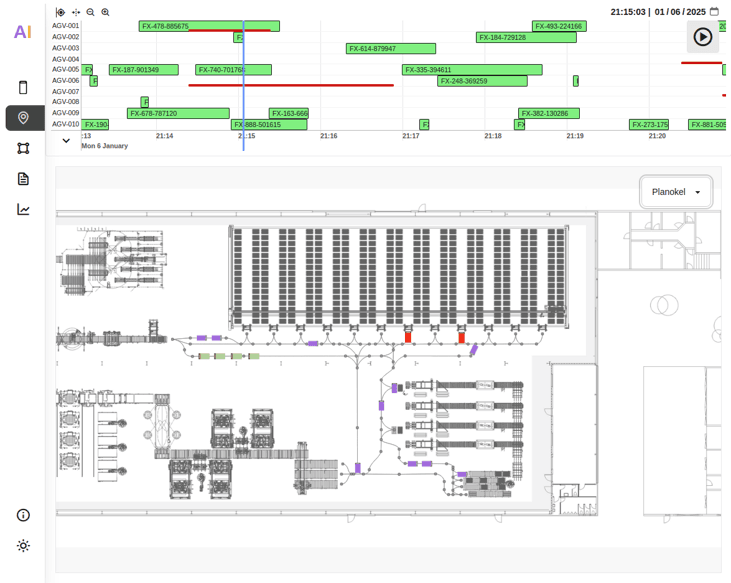Select task FX-493-224166 on AGV-001
Viewport: 731px width, 583px height.
(x=559, y=26)
